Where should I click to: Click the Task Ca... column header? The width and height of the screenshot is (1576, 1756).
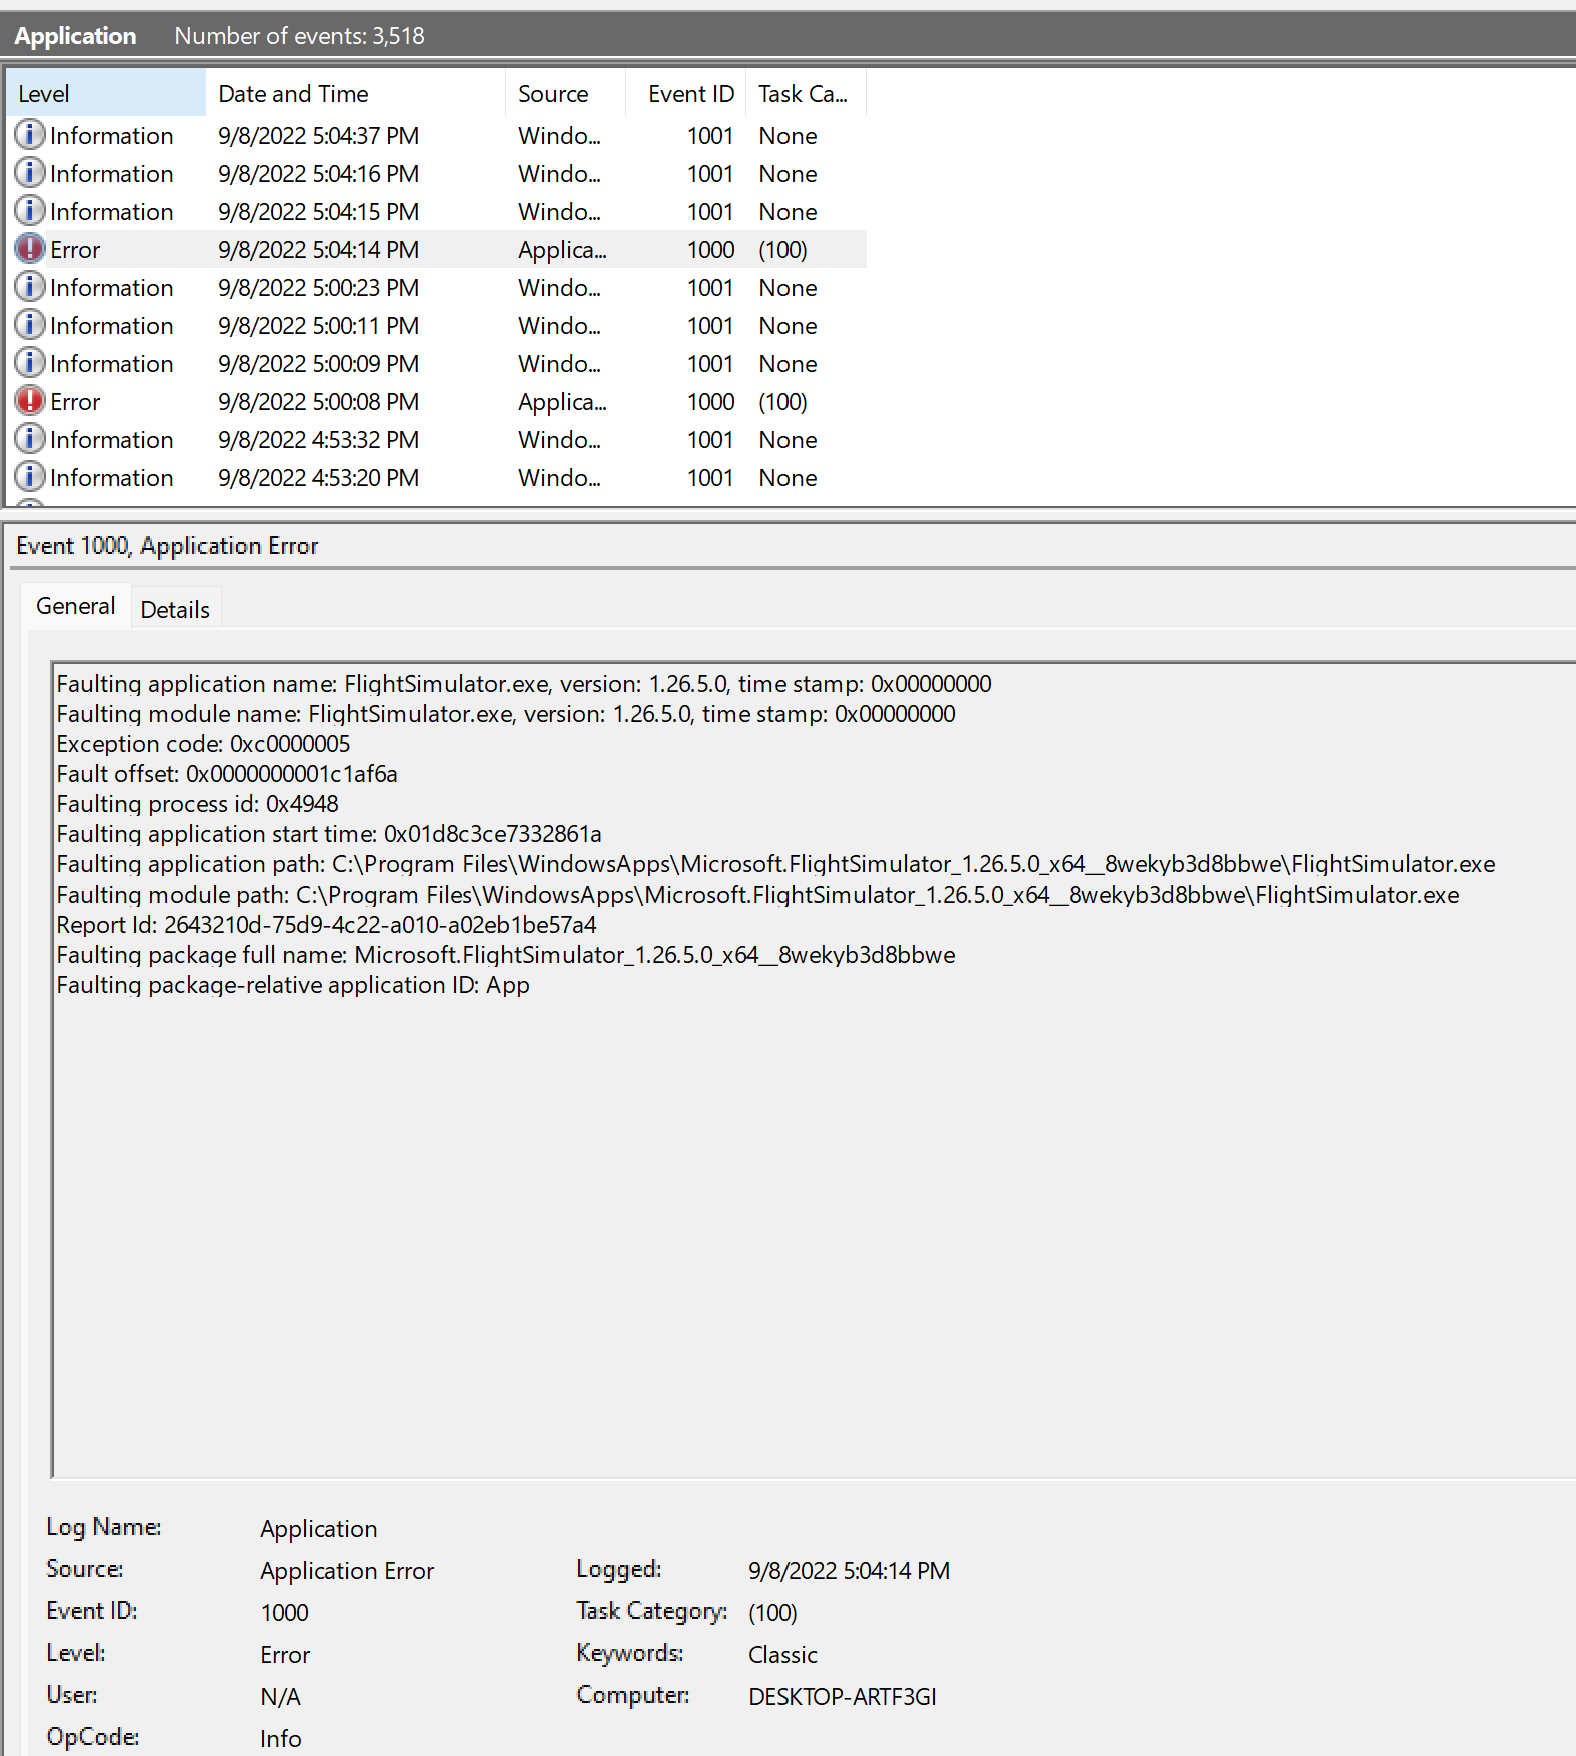[806, 94]
